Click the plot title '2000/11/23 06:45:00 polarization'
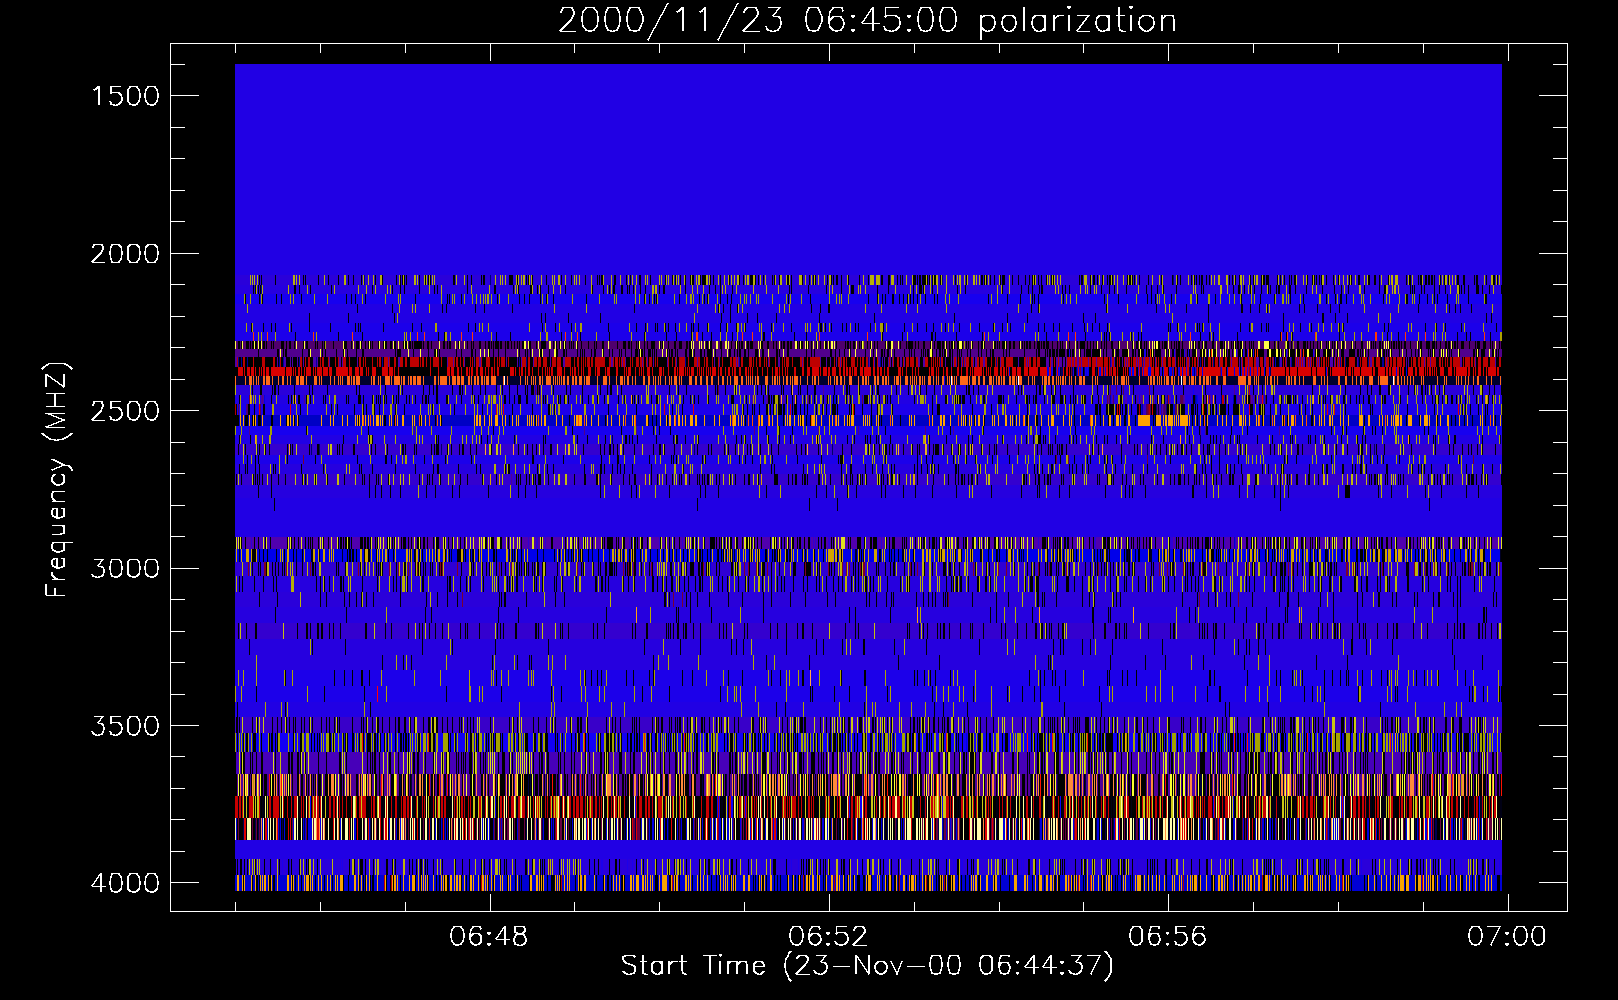 pos(867,20)
